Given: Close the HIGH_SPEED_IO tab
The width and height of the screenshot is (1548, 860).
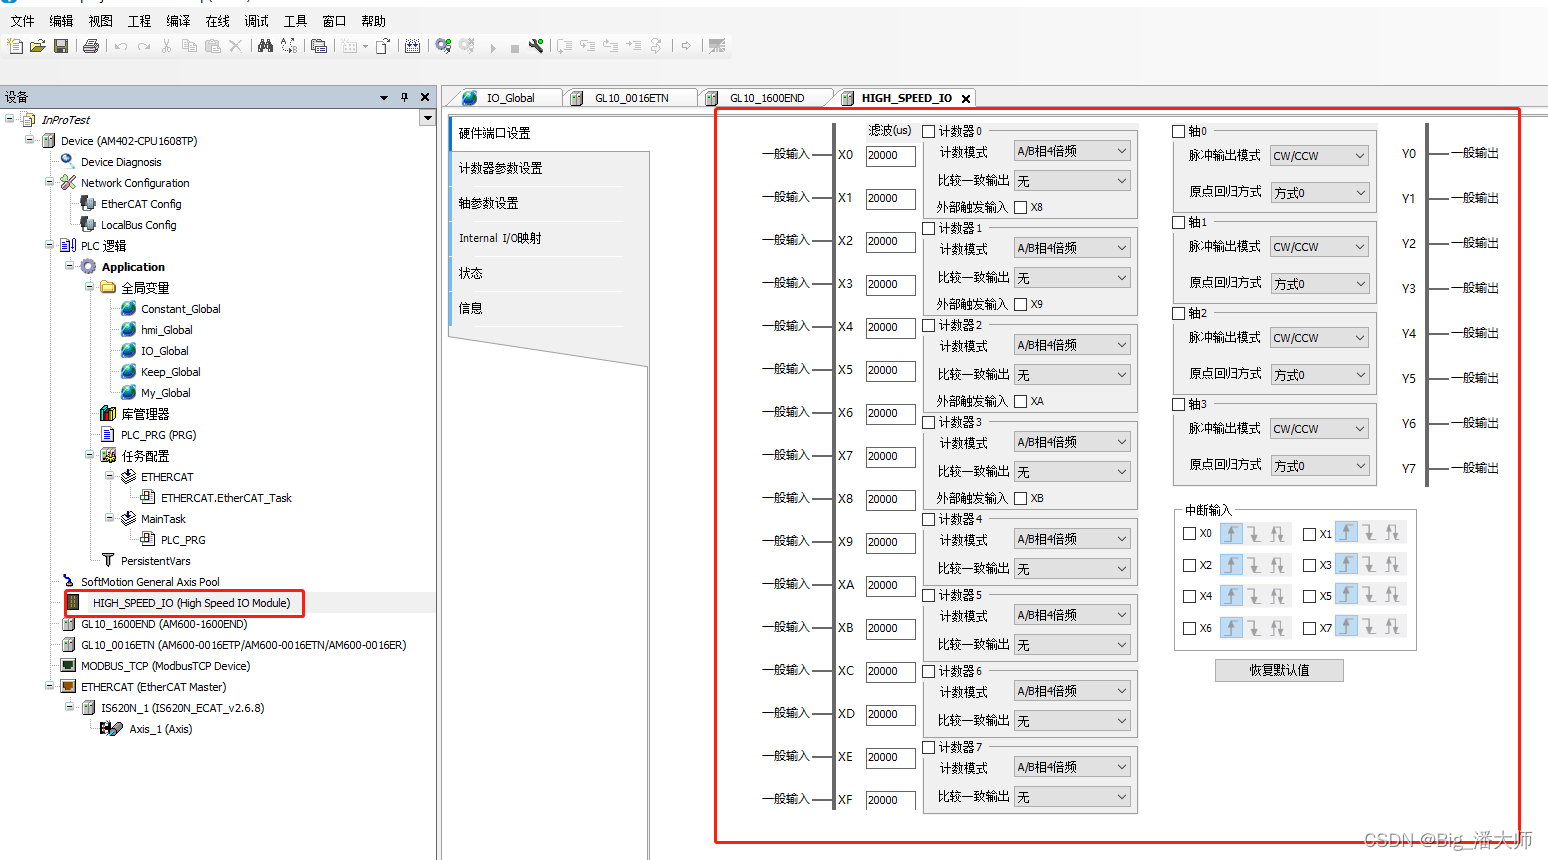Looking at the screenshot, I should (x=966, y=98).
